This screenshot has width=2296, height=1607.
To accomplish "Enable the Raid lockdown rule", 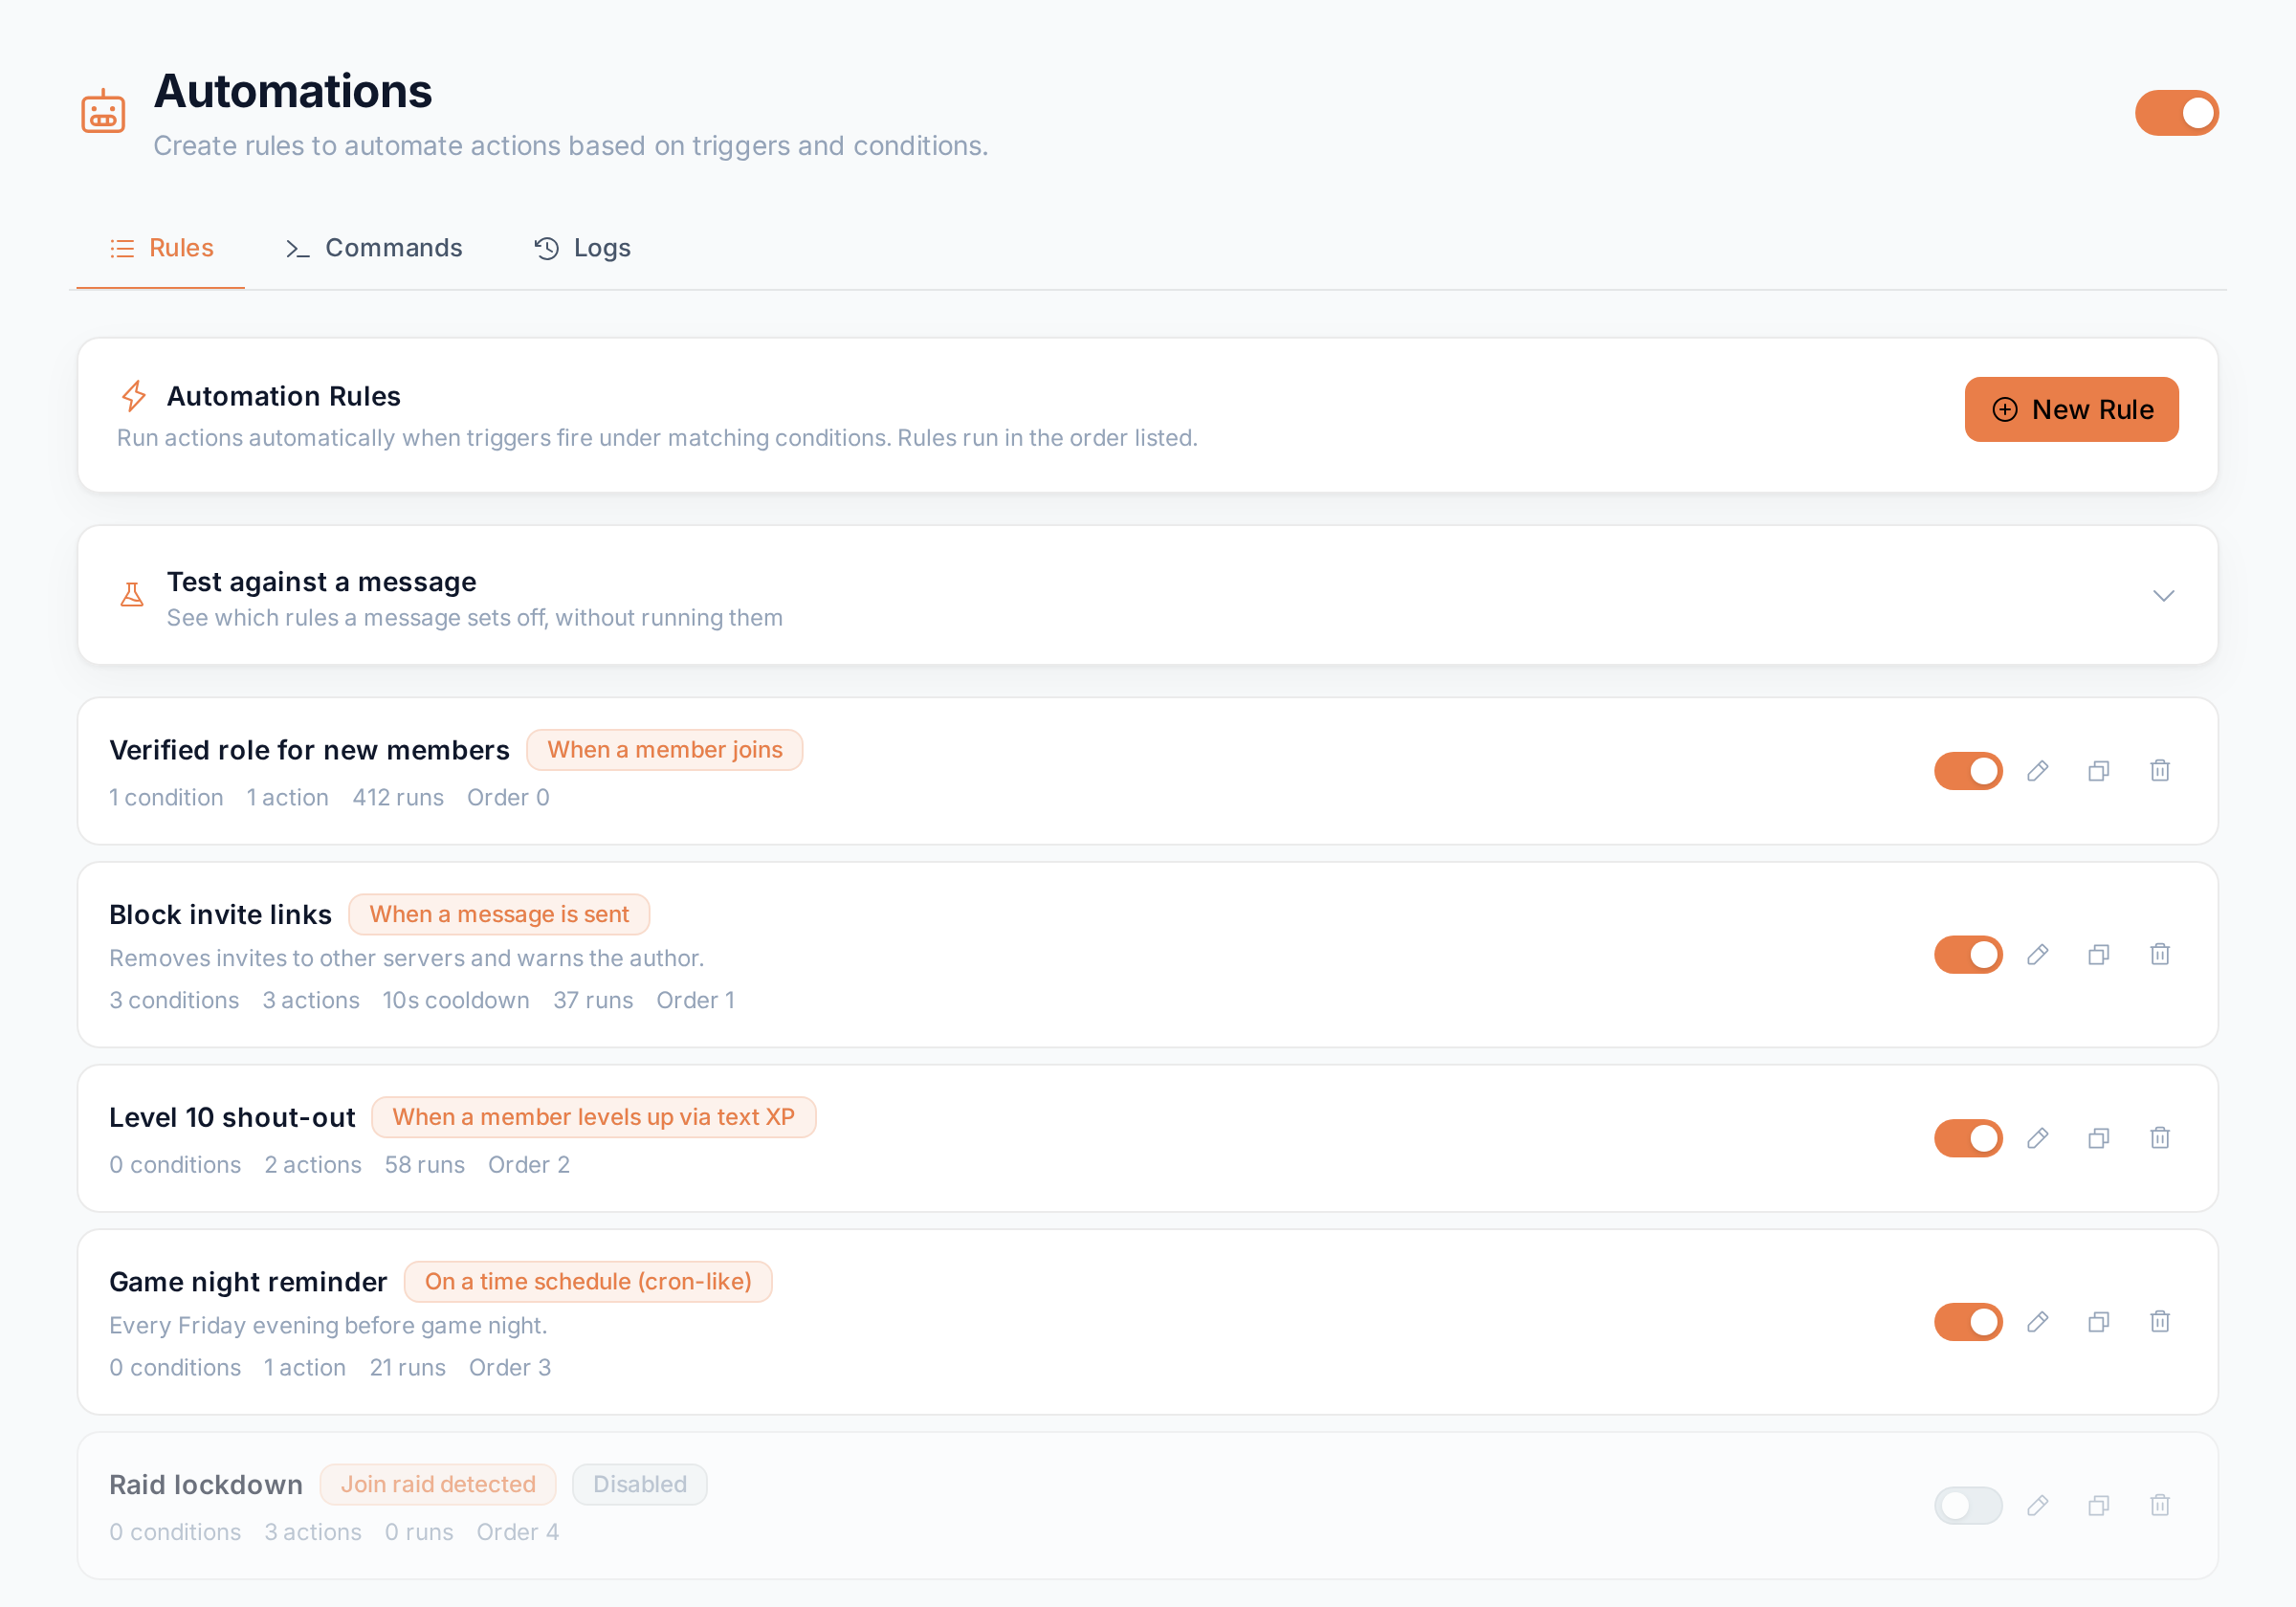I will pos(1968,1505).
